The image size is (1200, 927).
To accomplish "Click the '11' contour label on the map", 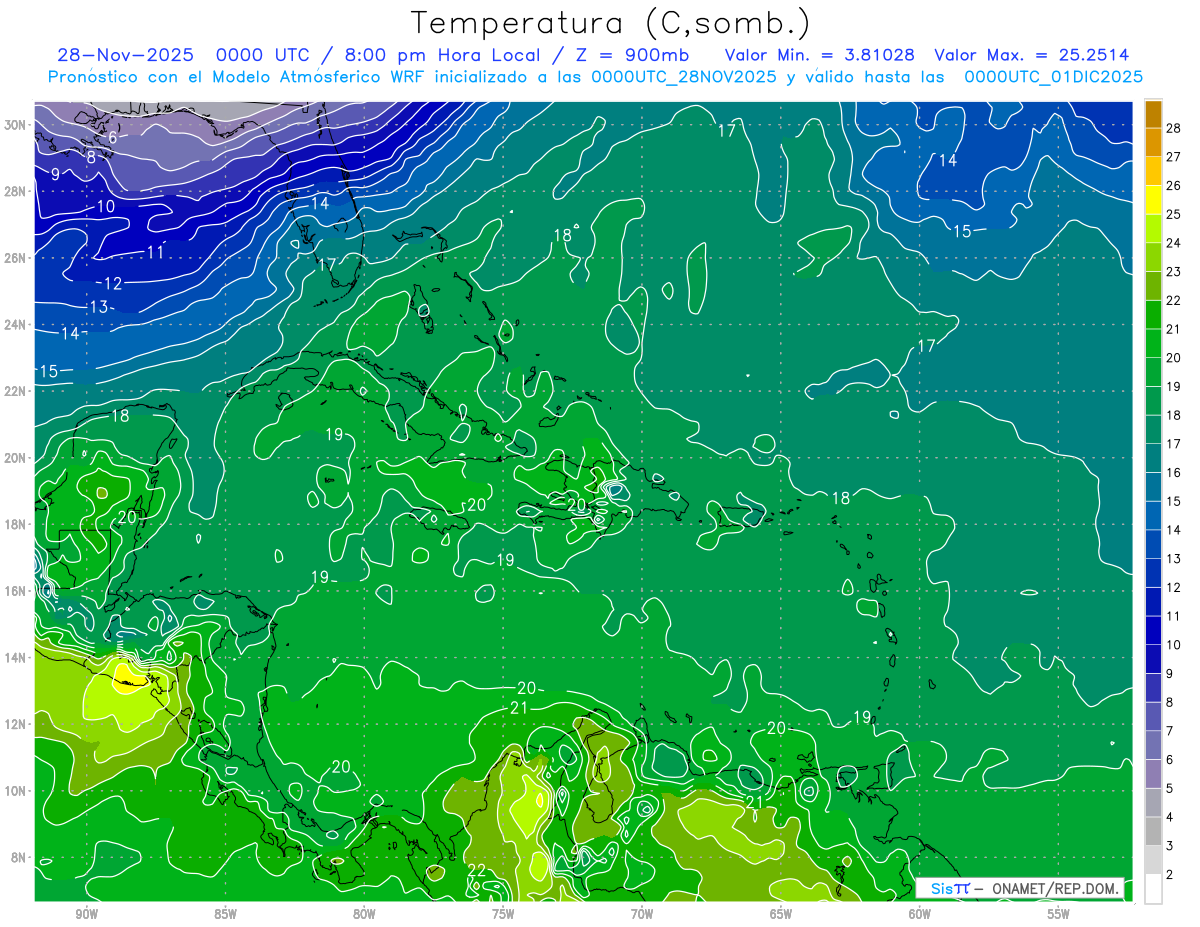I will pos(155,252).
